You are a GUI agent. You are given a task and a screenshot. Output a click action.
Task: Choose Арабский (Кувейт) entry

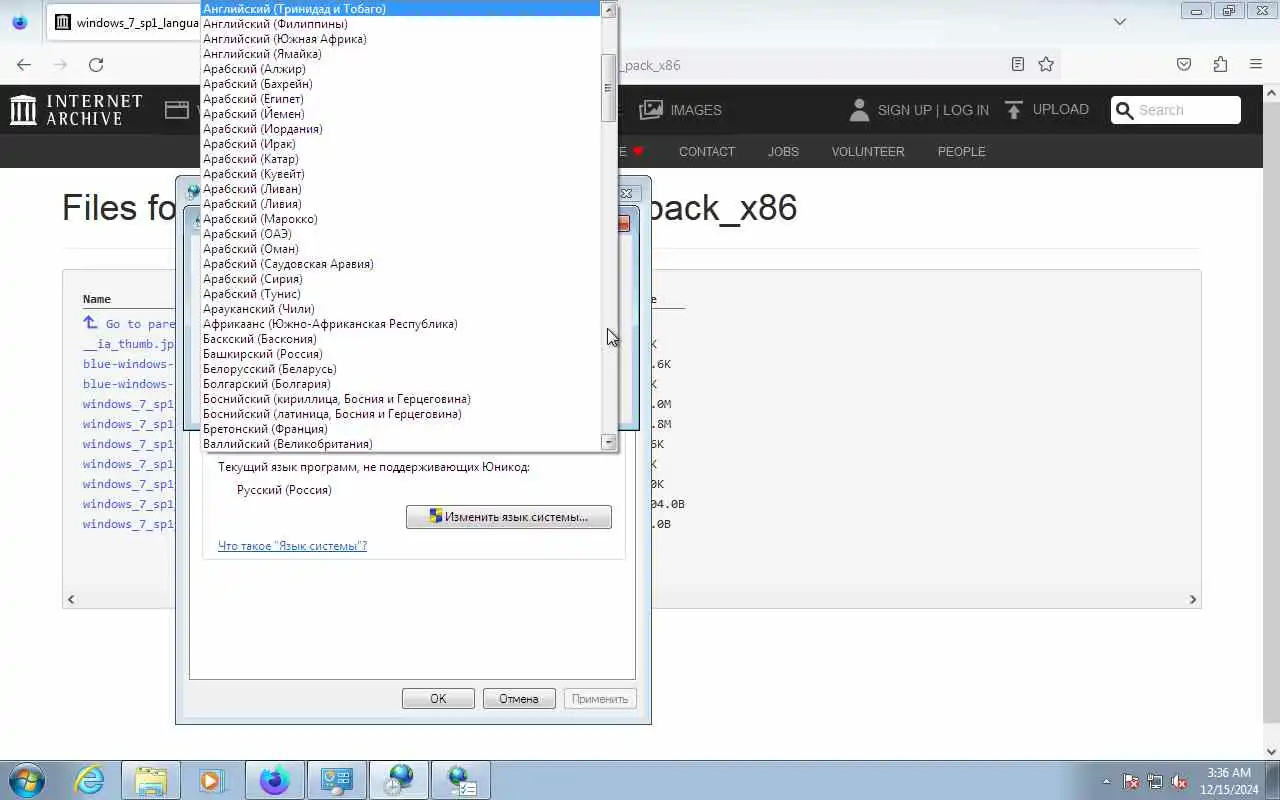click(400, 174)
